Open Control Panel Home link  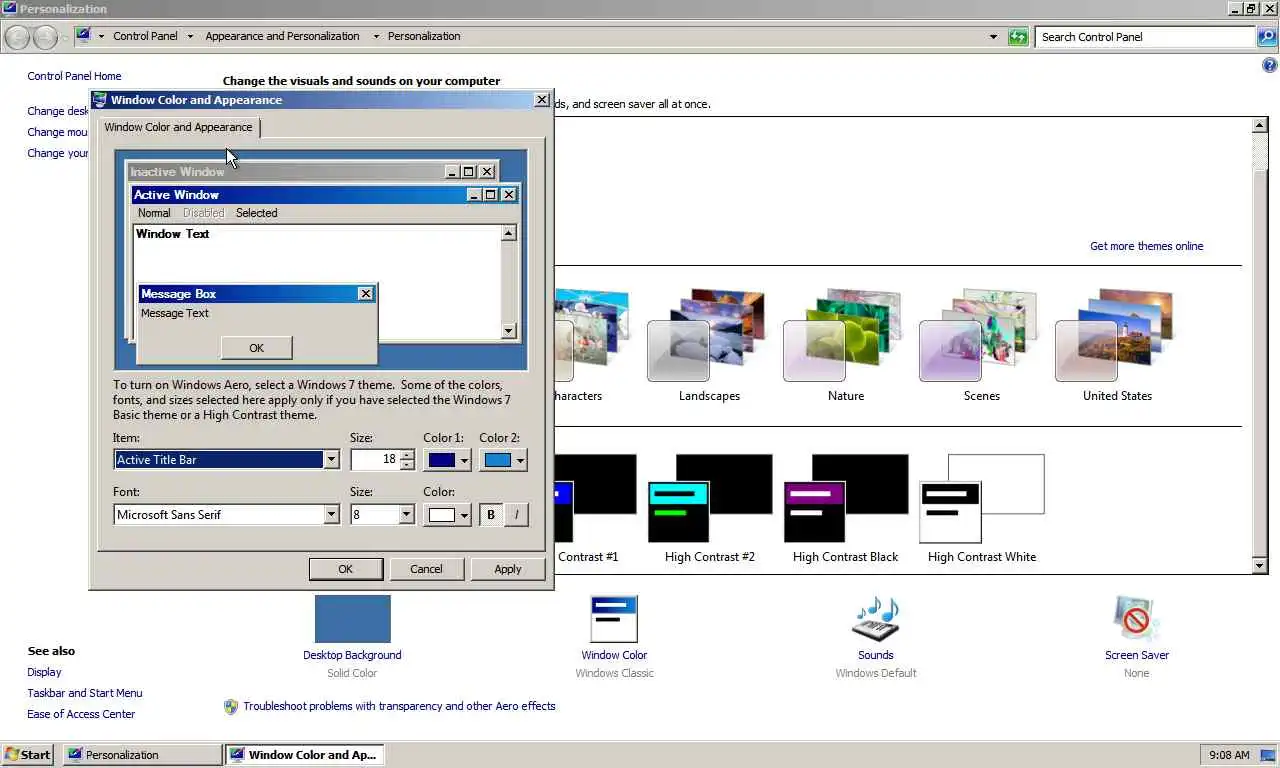[74, 76]
